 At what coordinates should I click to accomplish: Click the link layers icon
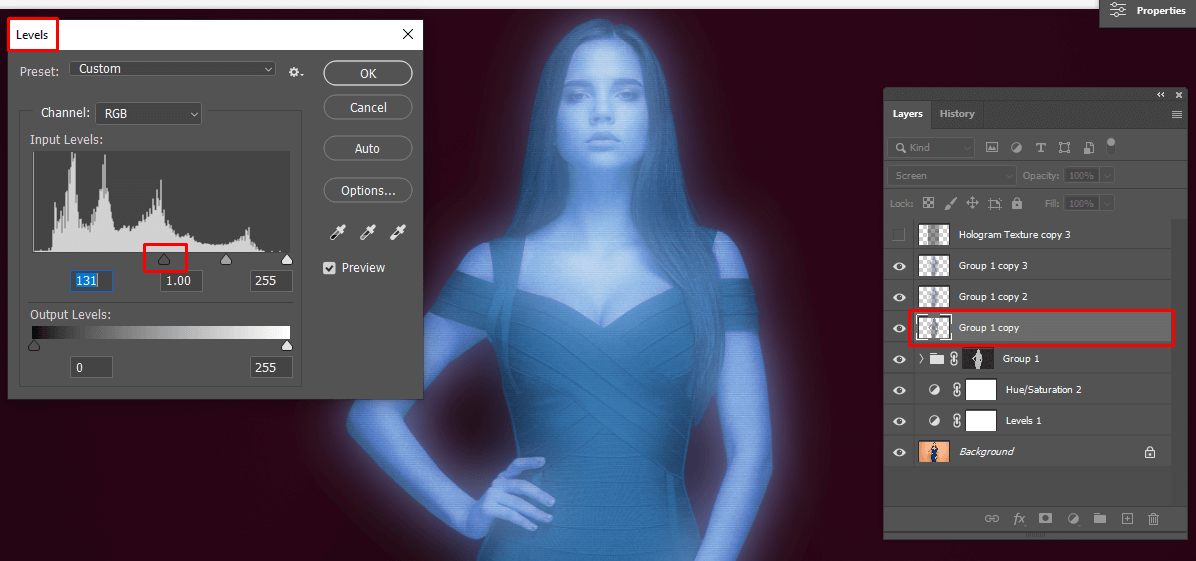(x=992, y=518)
